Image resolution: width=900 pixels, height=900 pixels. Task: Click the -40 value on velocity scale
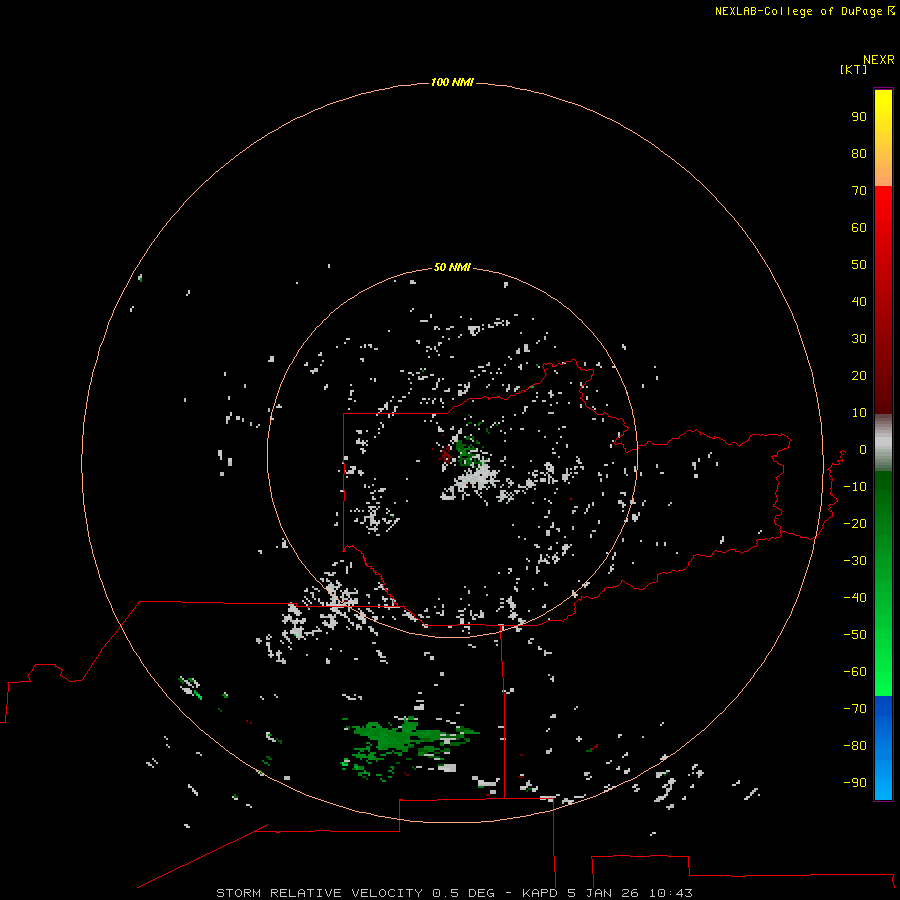tap(855, 598)
